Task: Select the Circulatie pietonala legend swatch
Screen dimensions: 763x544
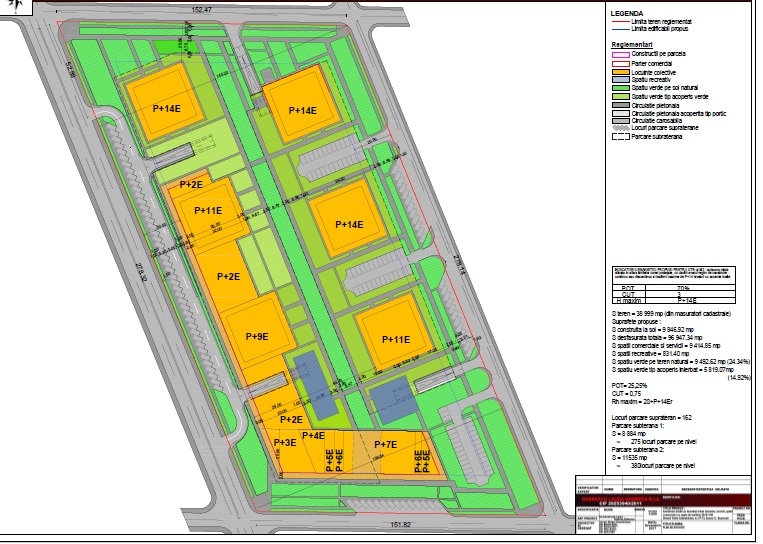Action: click(x=619, y=103)
